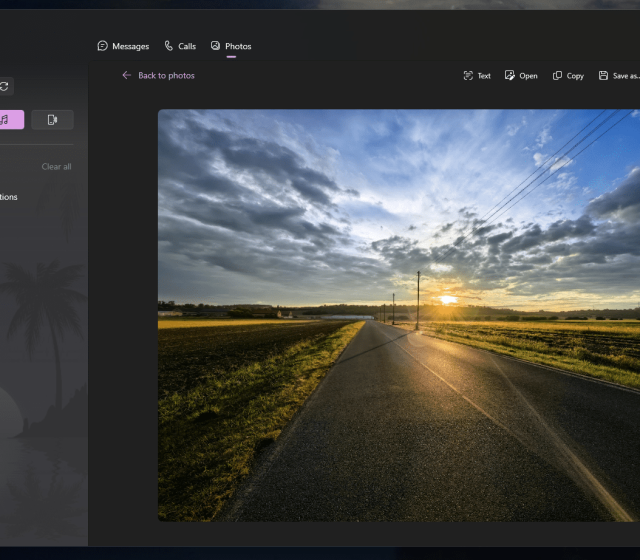
Task: Select the Photos tab label
Action: [x=238, y=46]
